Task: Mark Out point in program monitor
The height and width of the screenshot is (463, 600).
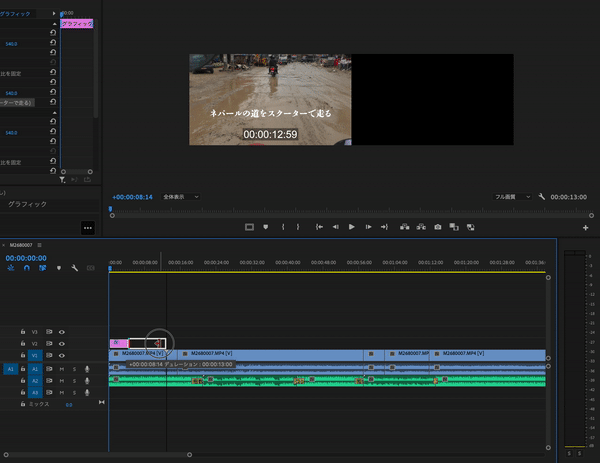Action: [x=298, y=227]
